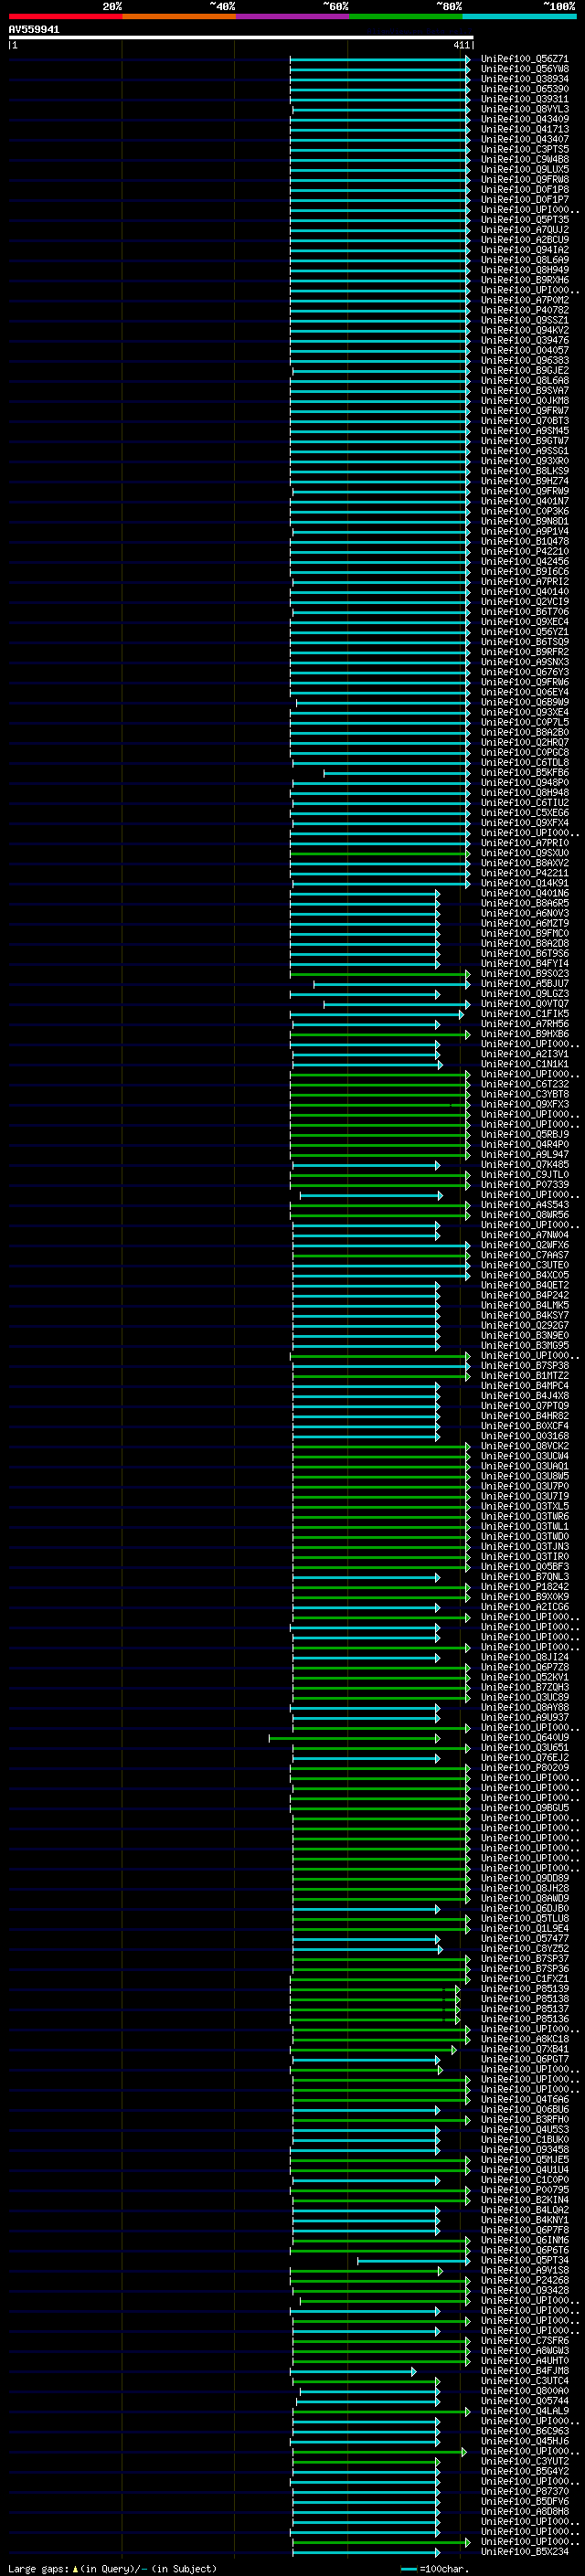This screenshot has height=2576, width=585.
Task: Select label UniRef100_B1Q478
Action: (525, 541)
